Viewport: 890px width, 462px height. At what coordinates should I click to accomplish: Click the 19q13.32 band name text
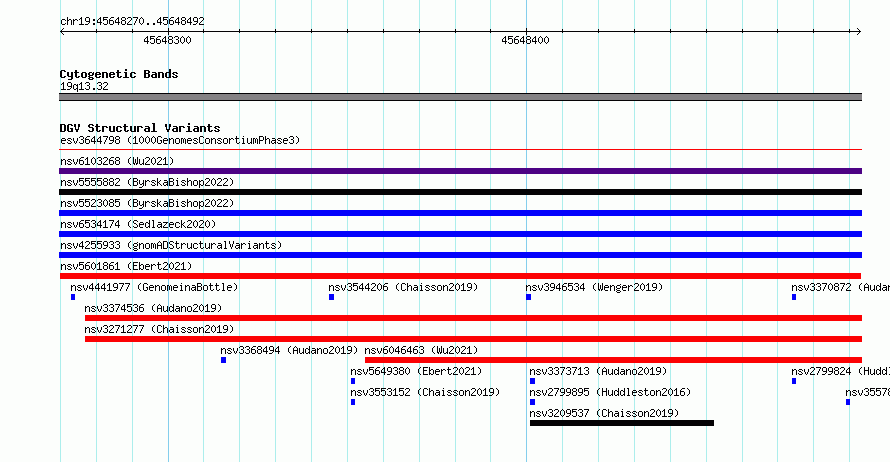(x=84, y=86)
